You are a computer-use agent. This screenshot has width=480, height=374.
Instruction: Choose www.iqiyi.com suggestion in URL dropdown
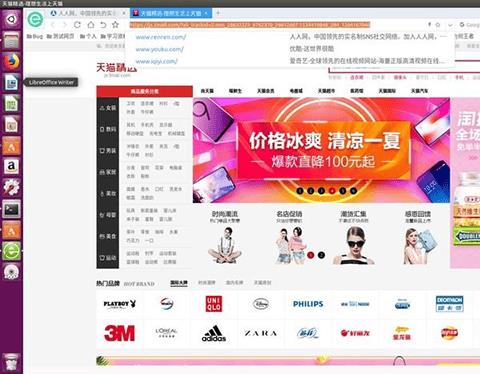pos(156,61)
